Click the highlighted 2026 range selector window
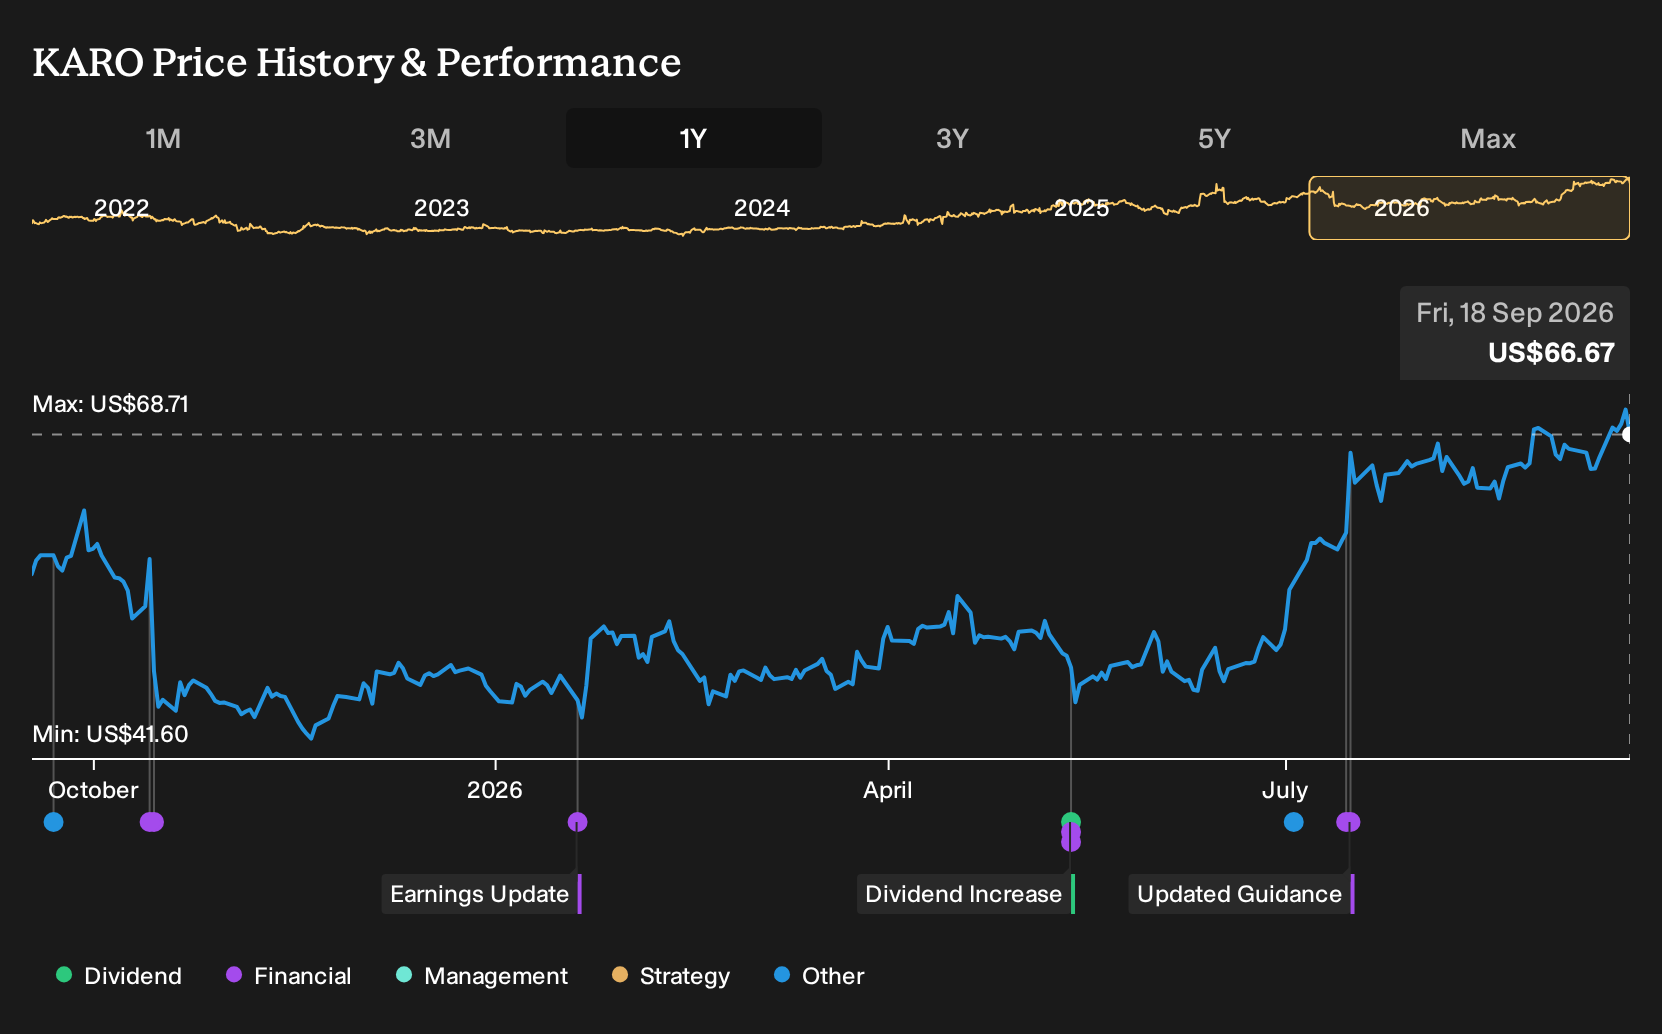Image resolution: width=1662 pixels, height=1034 pixels. pyautogui.click(x=1469, y=208)
